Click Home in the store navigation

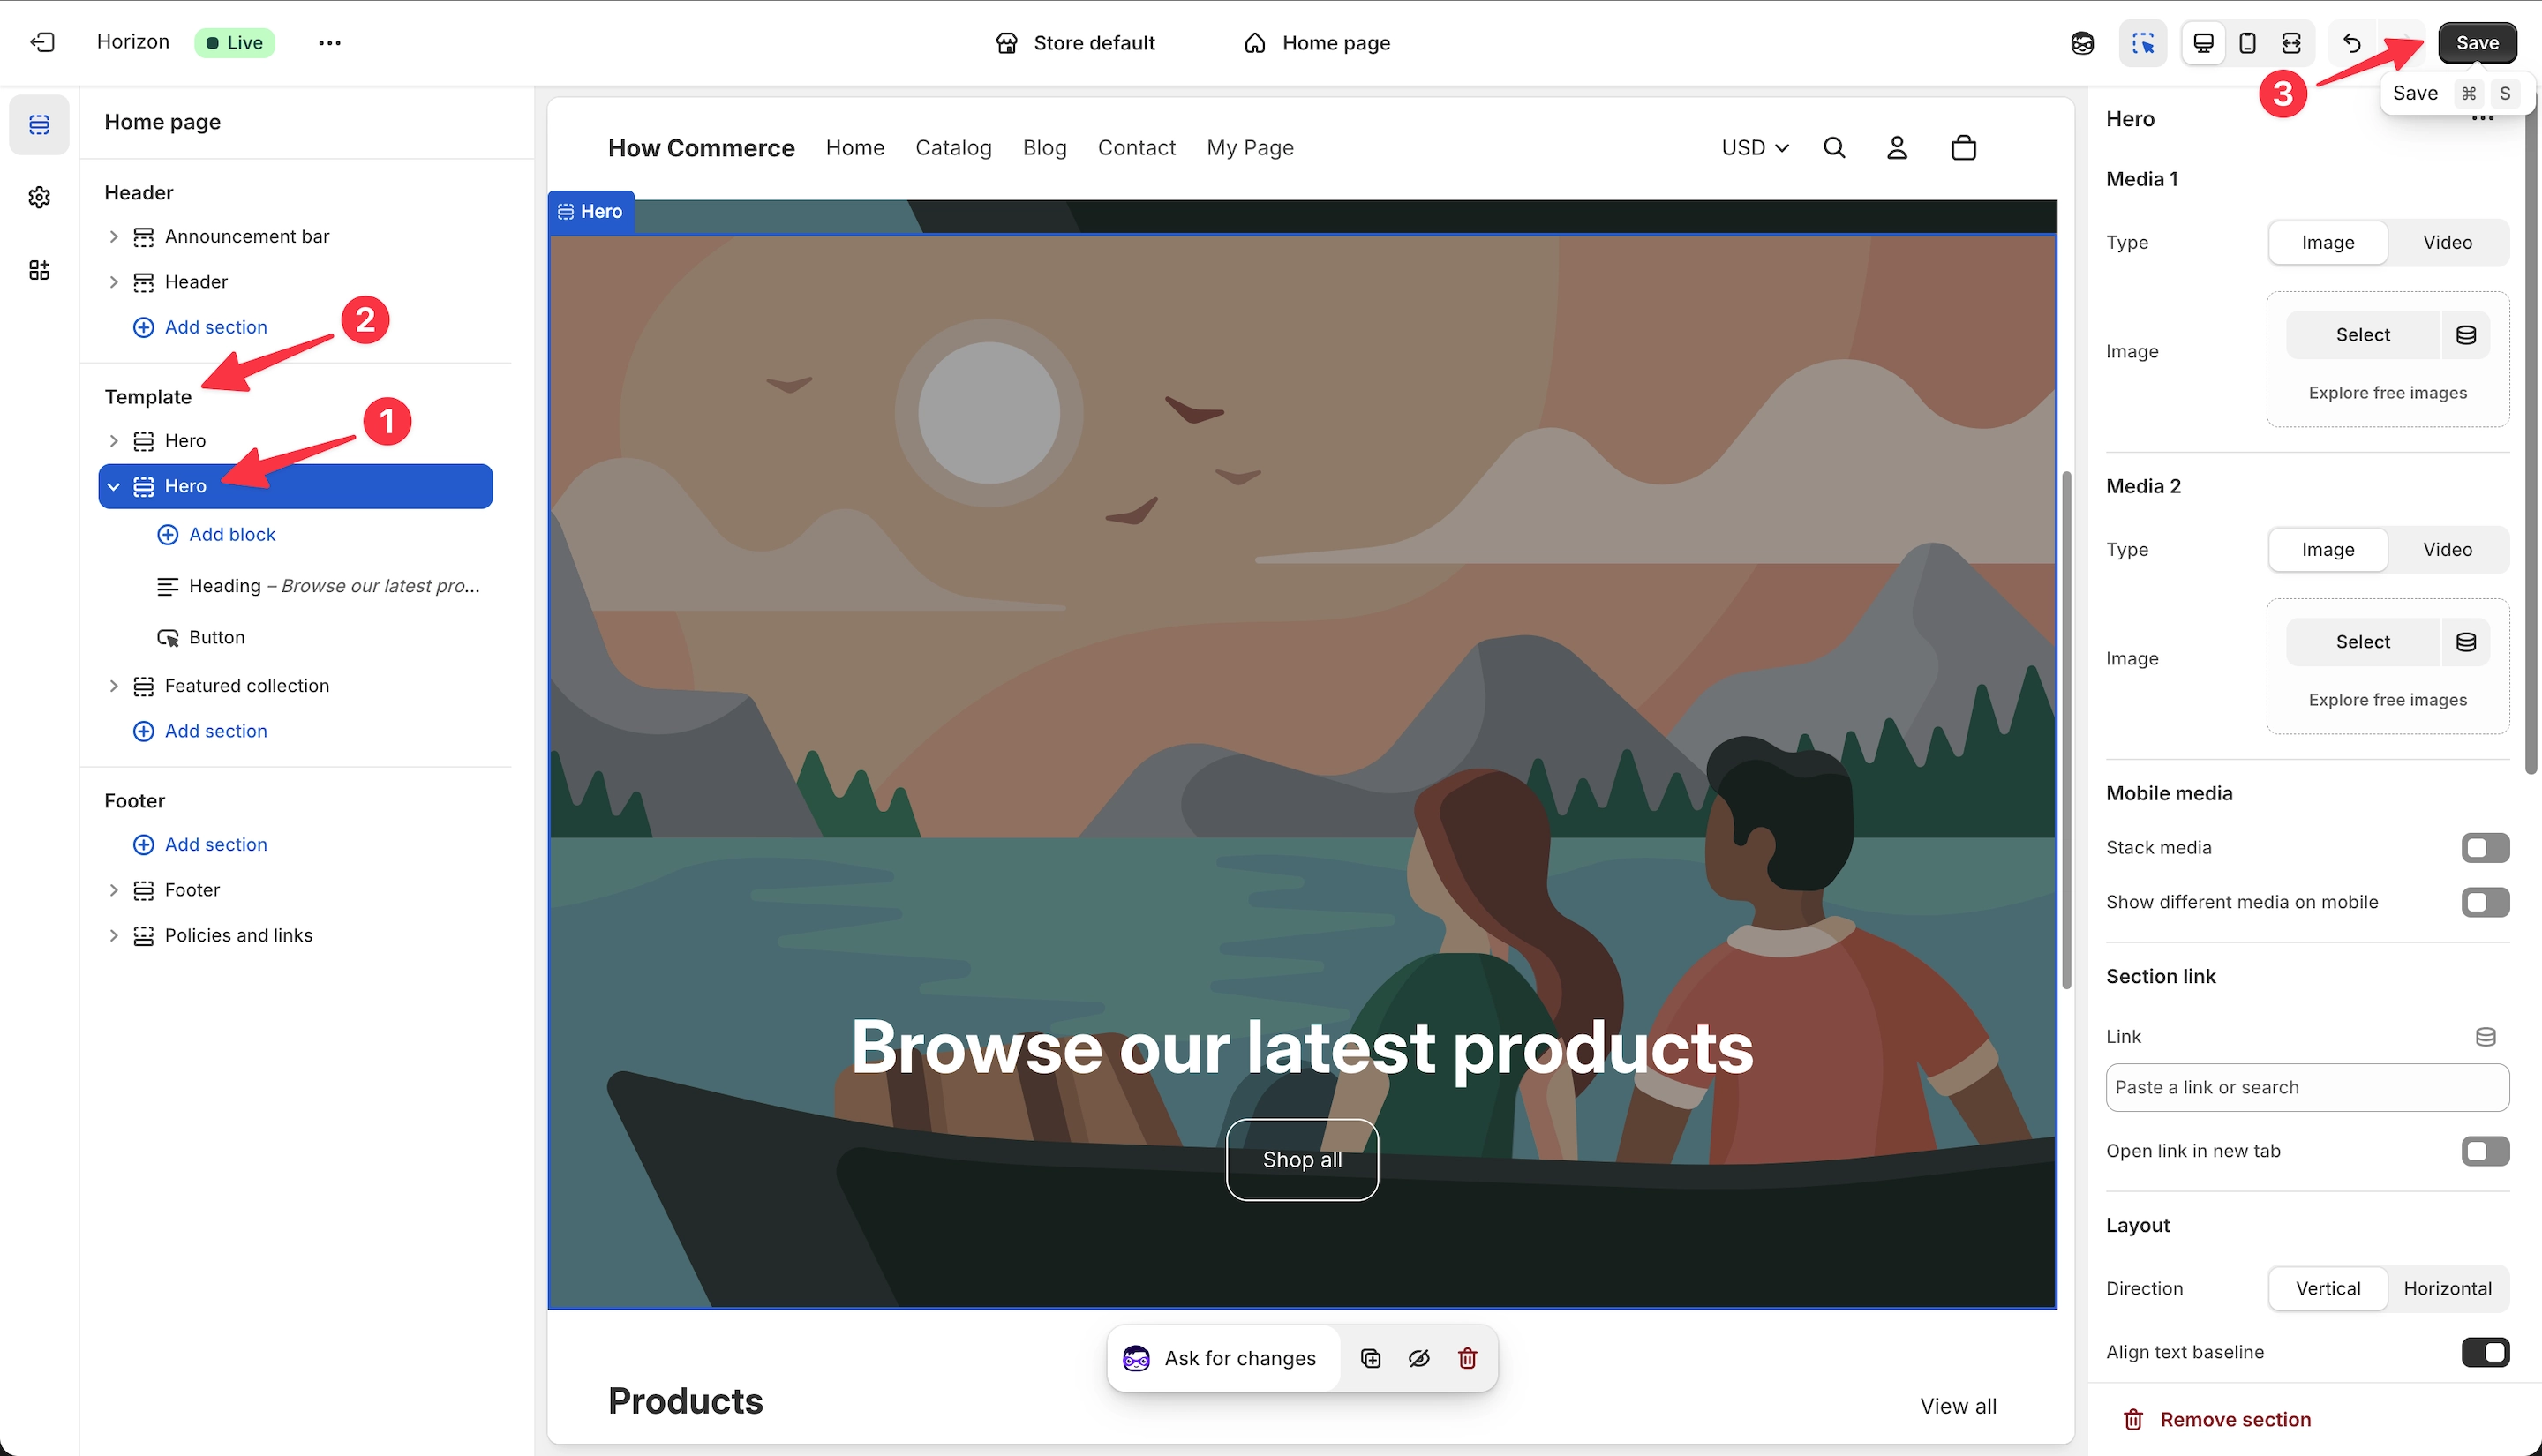(x=854, y=148)
